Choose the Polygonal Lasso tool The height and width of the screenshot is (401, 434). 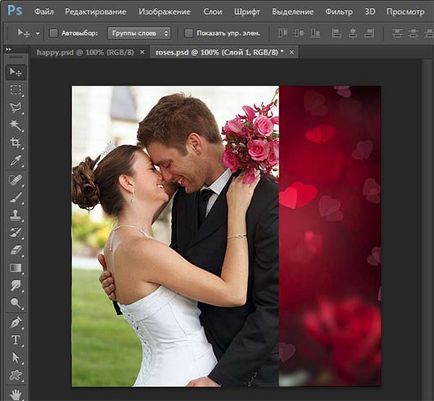(x=15, y=107)
